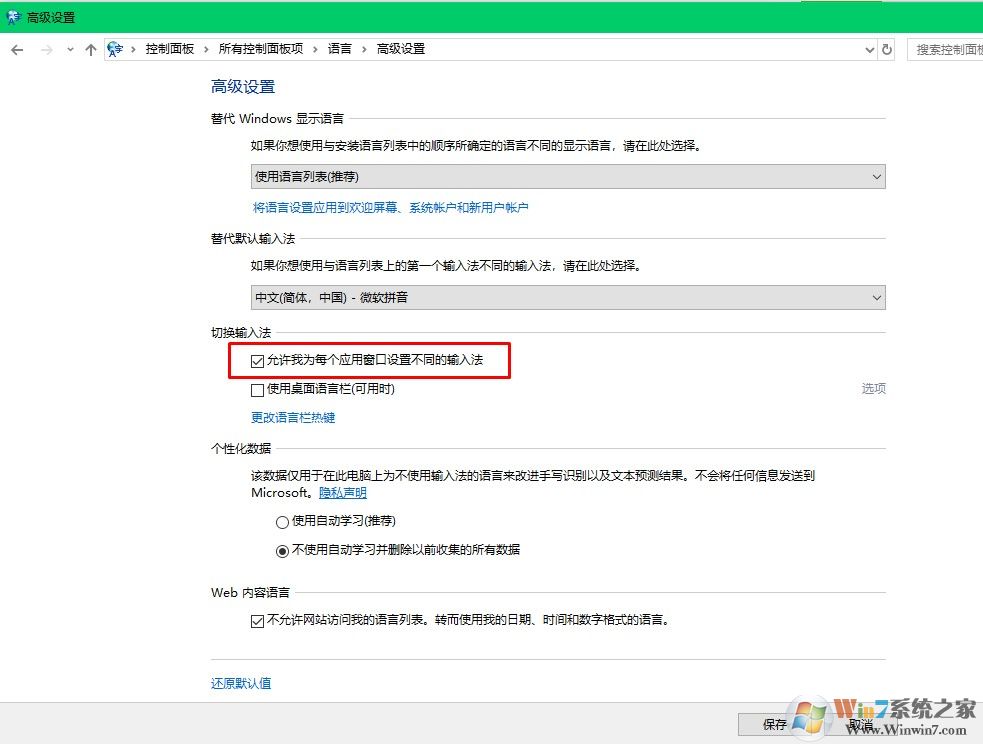Screen dimensions: 983x744
Task: Click the Refresh button beside address bar
Action: pyautogui.click(x=886, y=49)
